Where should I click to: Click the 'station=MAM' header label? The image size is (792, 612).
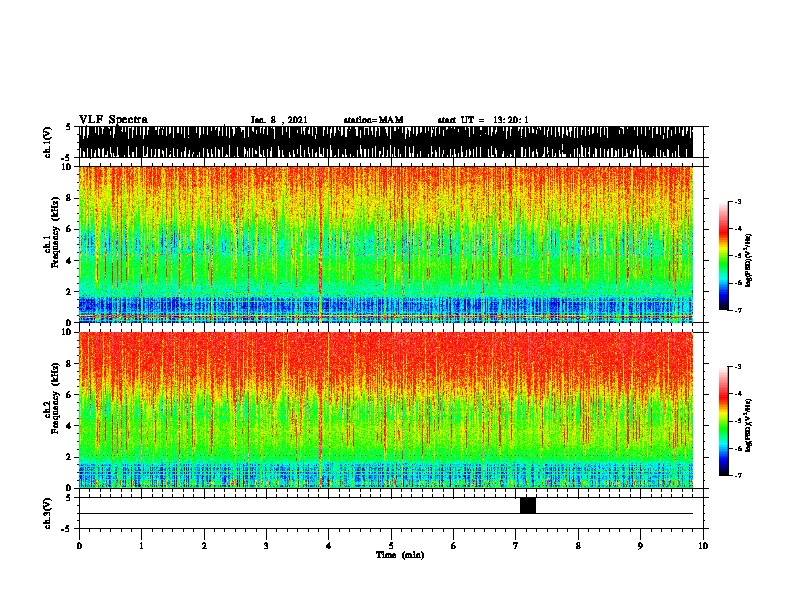[373, 120]
